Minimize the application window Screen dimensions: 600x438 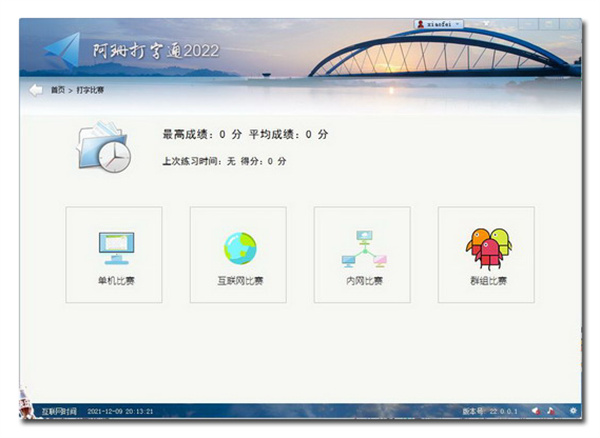coord(528,24)
